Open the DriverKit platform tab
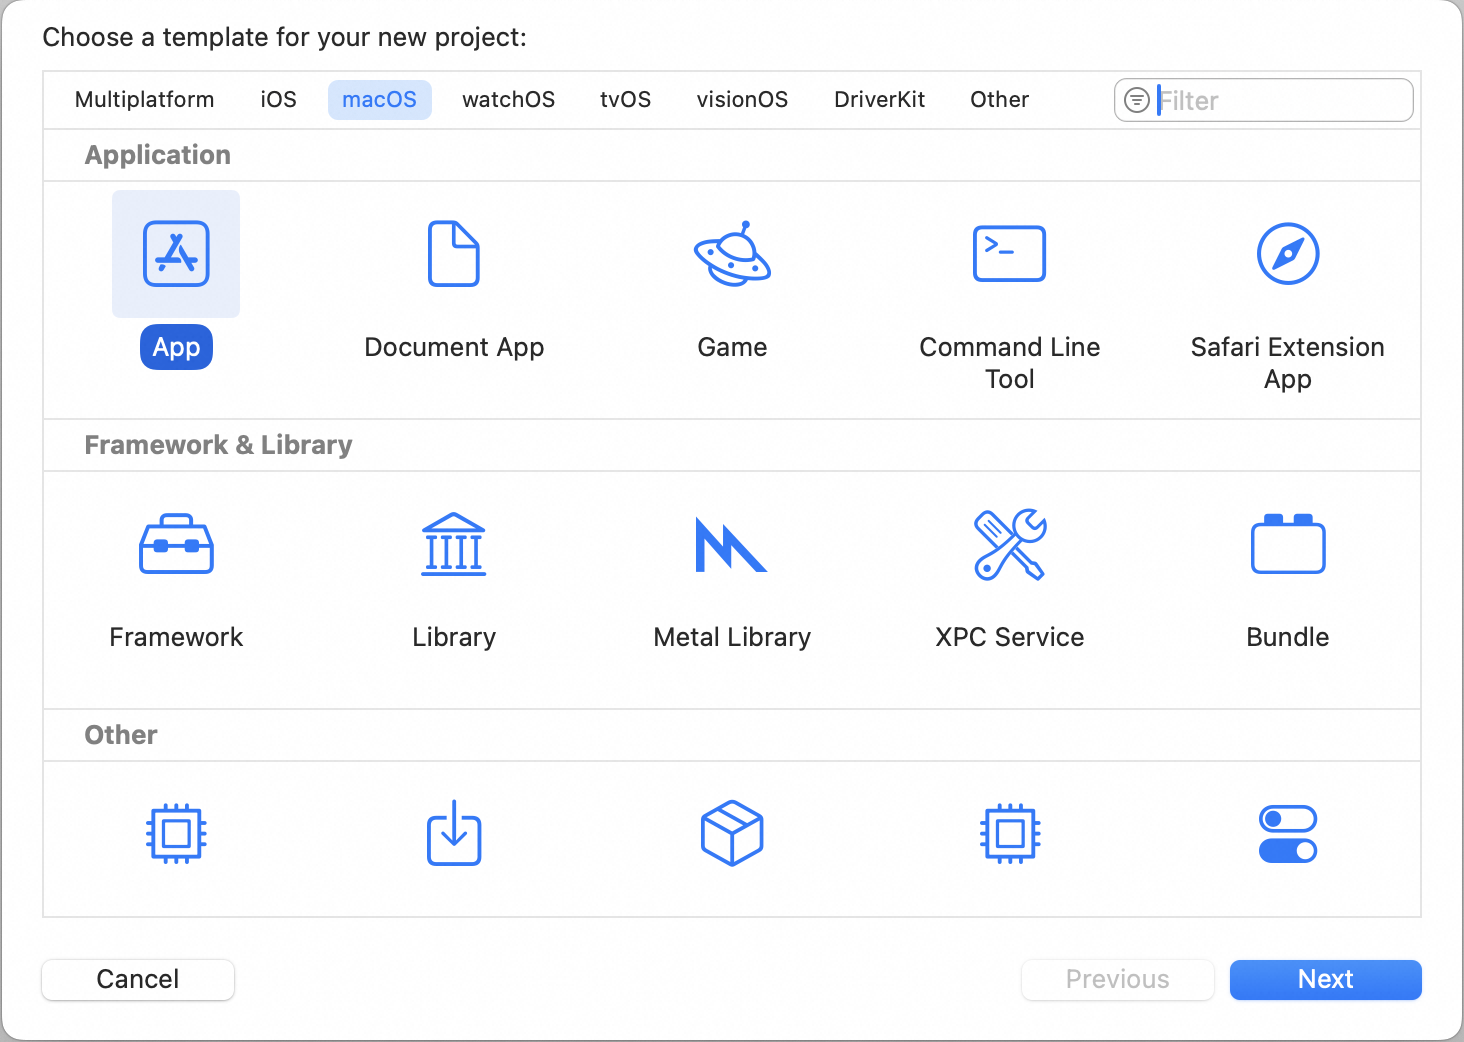Viewport: 1464px width, 1042px height. pos(880,100)
